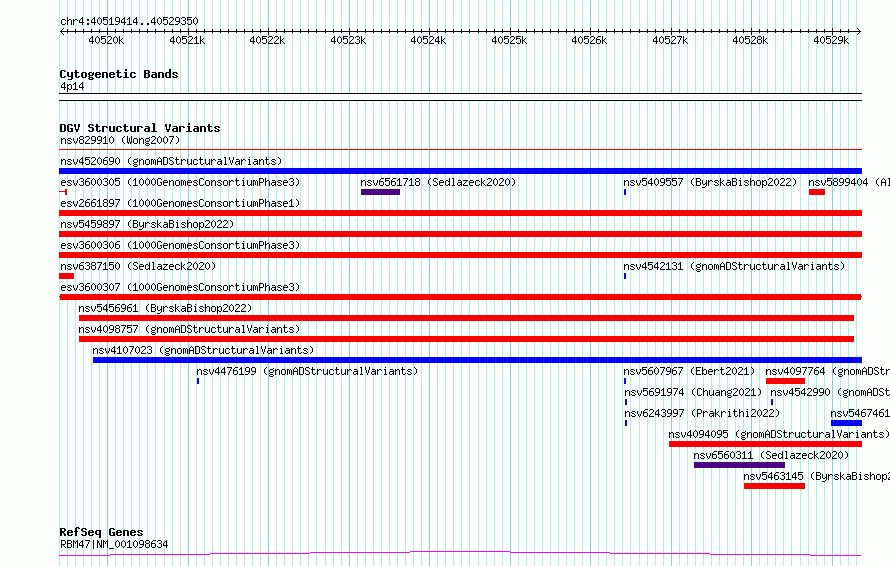Click the nsv5456961 (ByrskaBishop2022) label
Image resolution: width=890 pixels, height=566 pixels.
coord(165,308)
